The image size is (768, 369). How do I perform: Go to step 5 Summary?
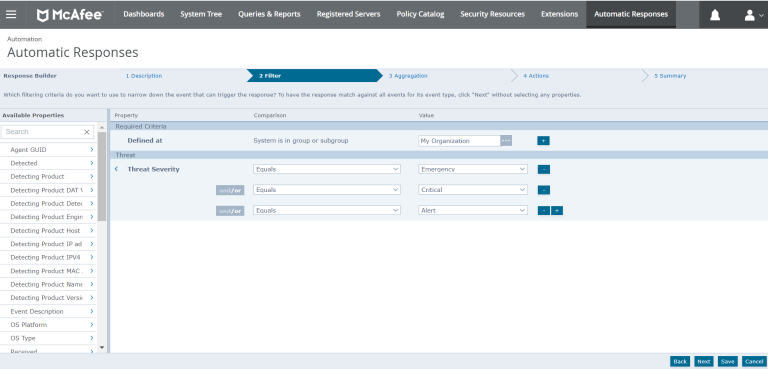click(x=670, y=76)
